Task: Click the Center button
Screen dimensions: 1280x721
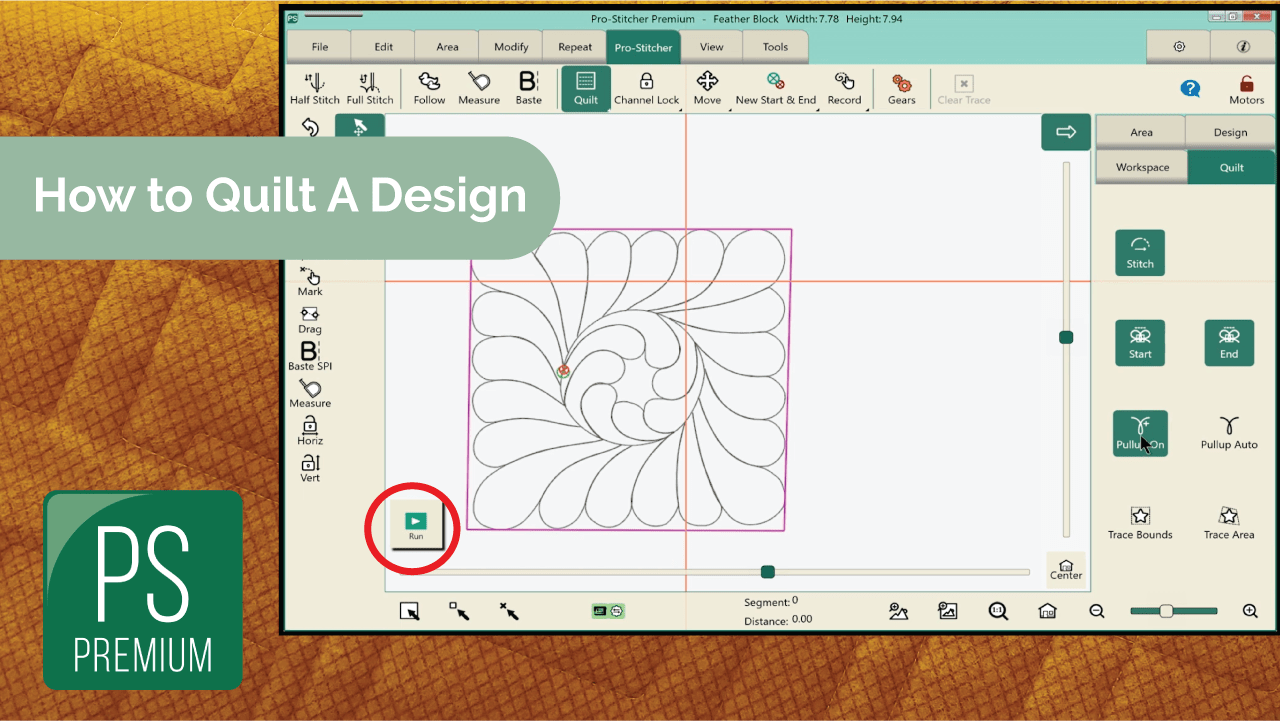Action: (x=1066, y=569)
